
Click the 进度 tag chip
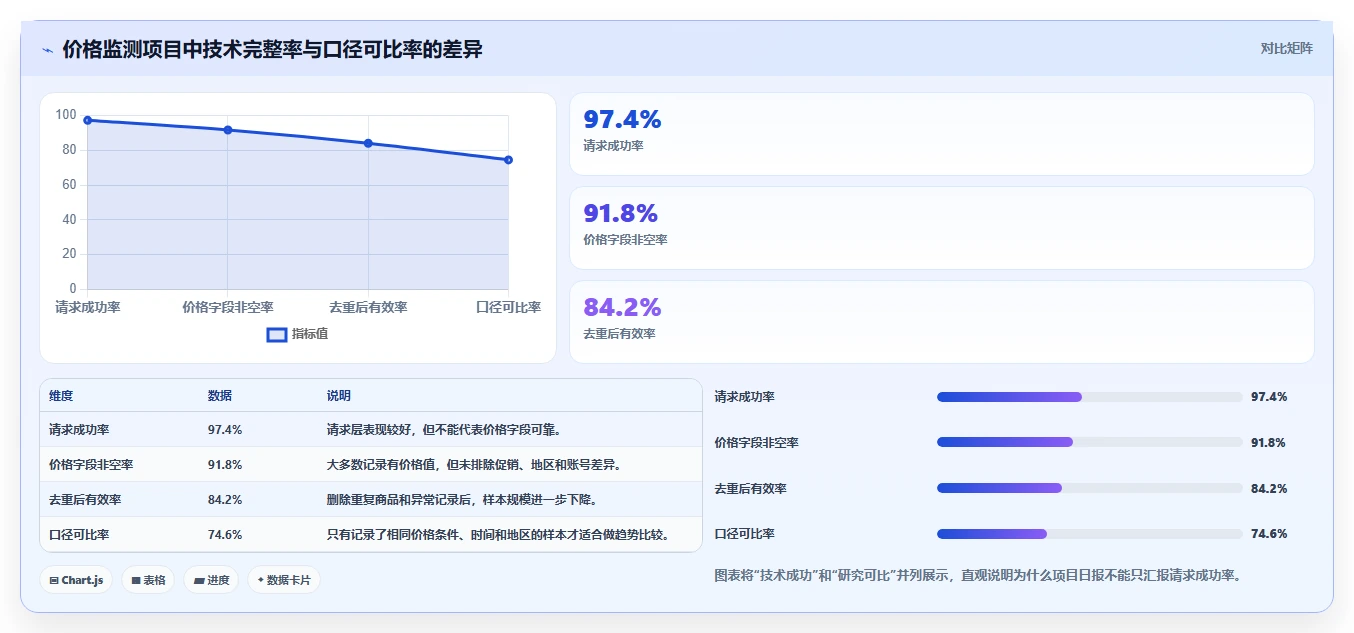pyautogui.click(x=211, y=580)
